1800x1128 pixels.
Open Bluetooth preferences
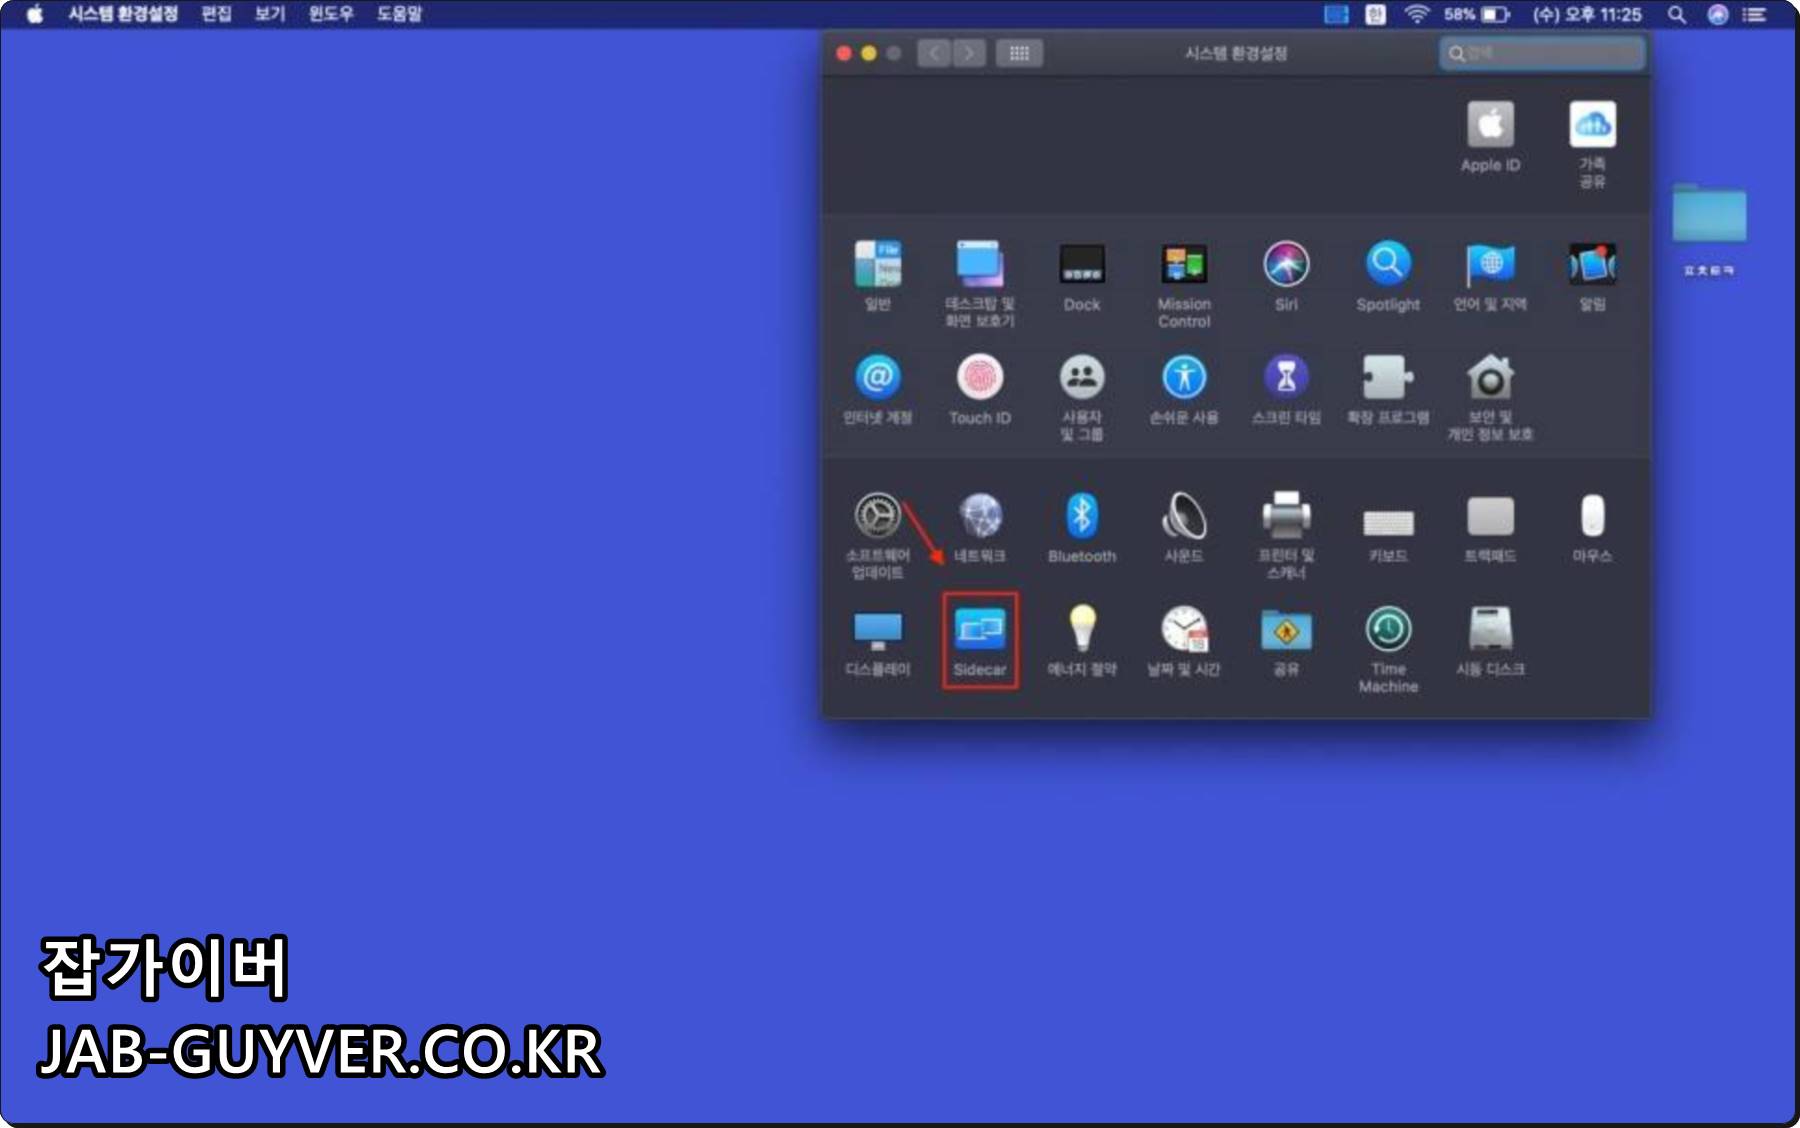pos(1082,528)
